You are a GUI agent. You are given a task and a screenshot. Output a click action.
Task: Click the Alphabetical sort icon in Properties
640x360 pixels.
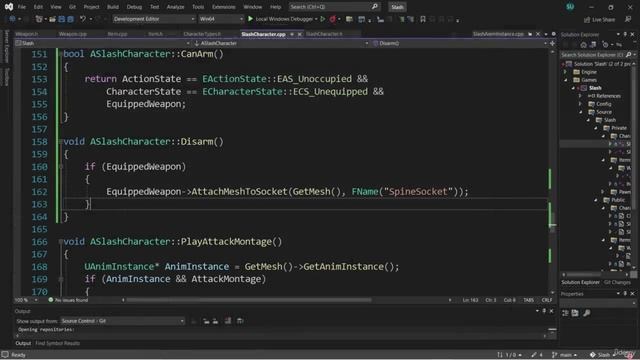(x=575, y=313)
